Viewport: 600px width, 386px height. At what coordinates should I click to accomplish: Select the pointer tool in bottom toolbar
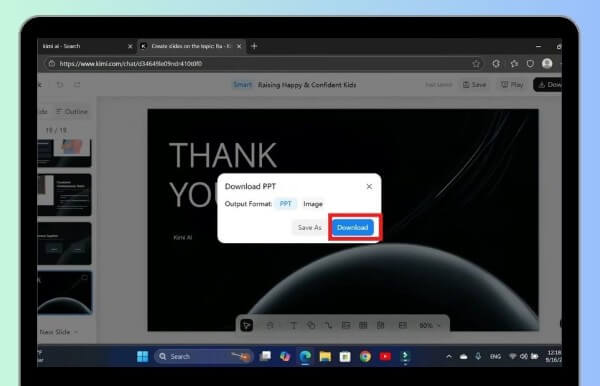pyautogui.click(x=247, y=325)
